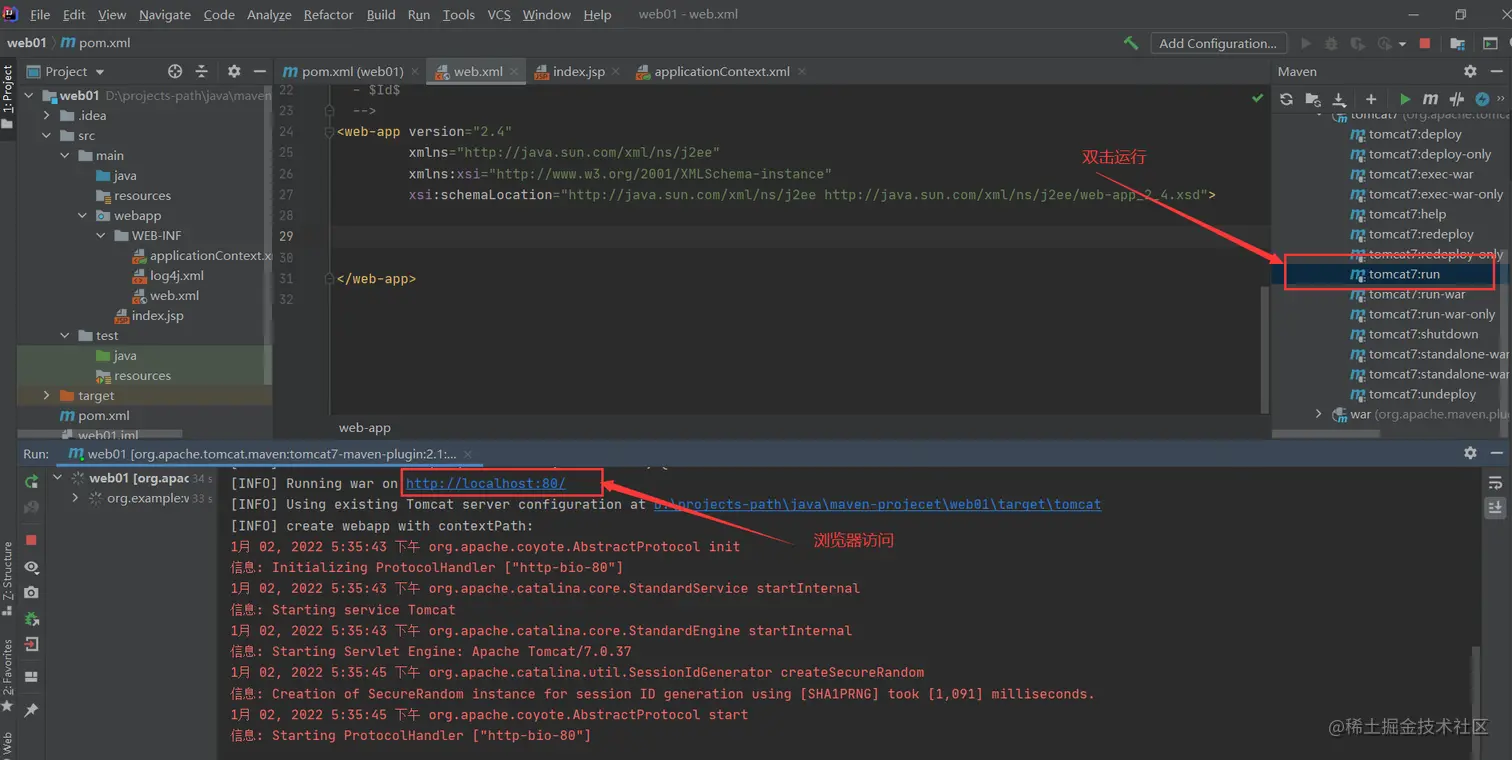Expand the target folder

[47, 396]
